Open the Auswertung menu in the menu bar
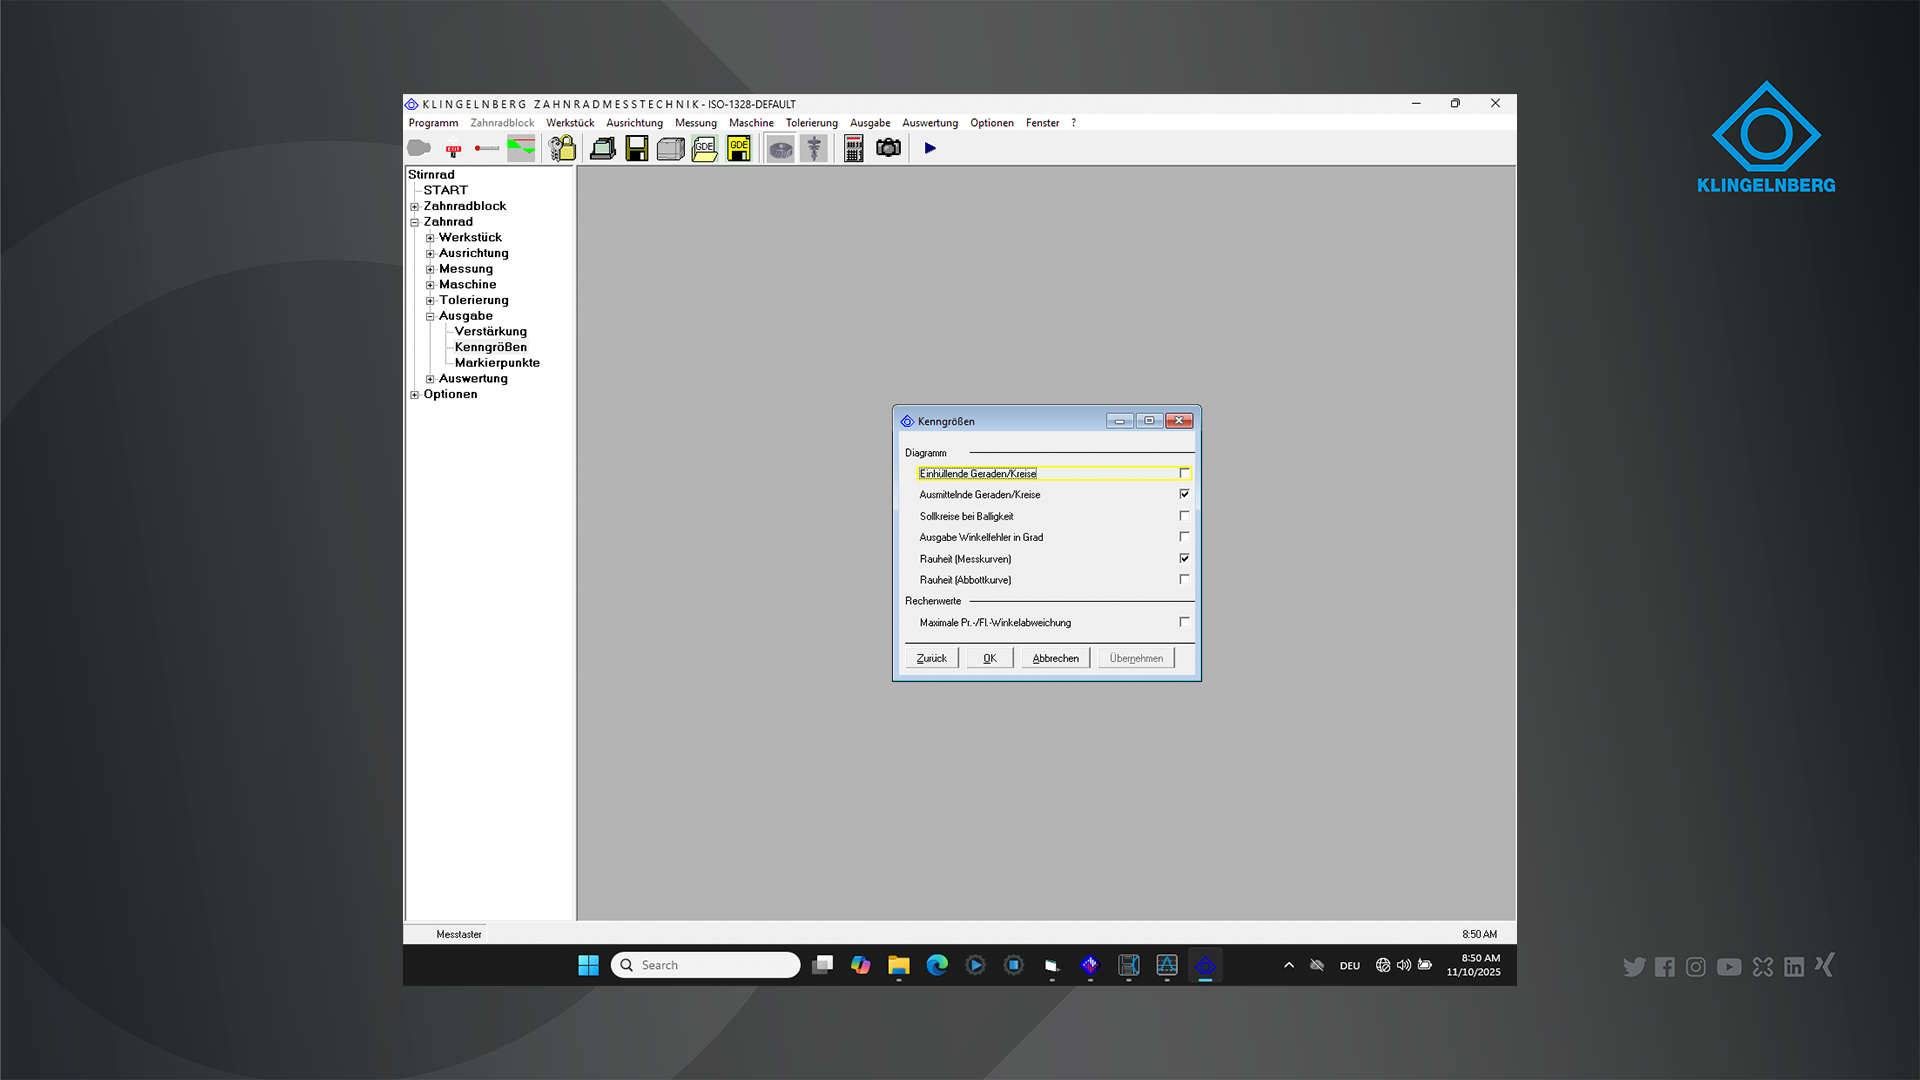 930,123
